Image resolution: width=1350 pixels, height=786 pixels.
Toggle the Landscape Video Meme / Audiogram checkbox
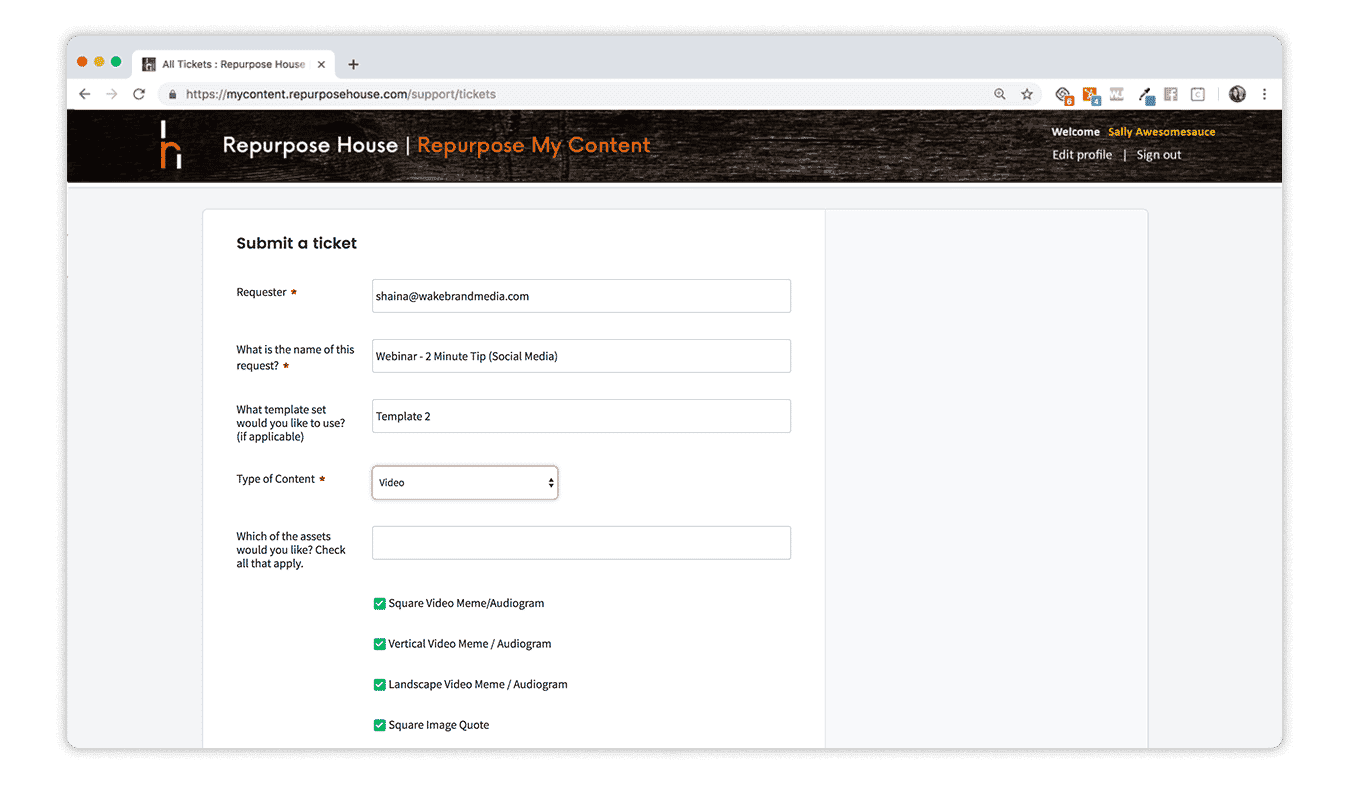[380, 685]
